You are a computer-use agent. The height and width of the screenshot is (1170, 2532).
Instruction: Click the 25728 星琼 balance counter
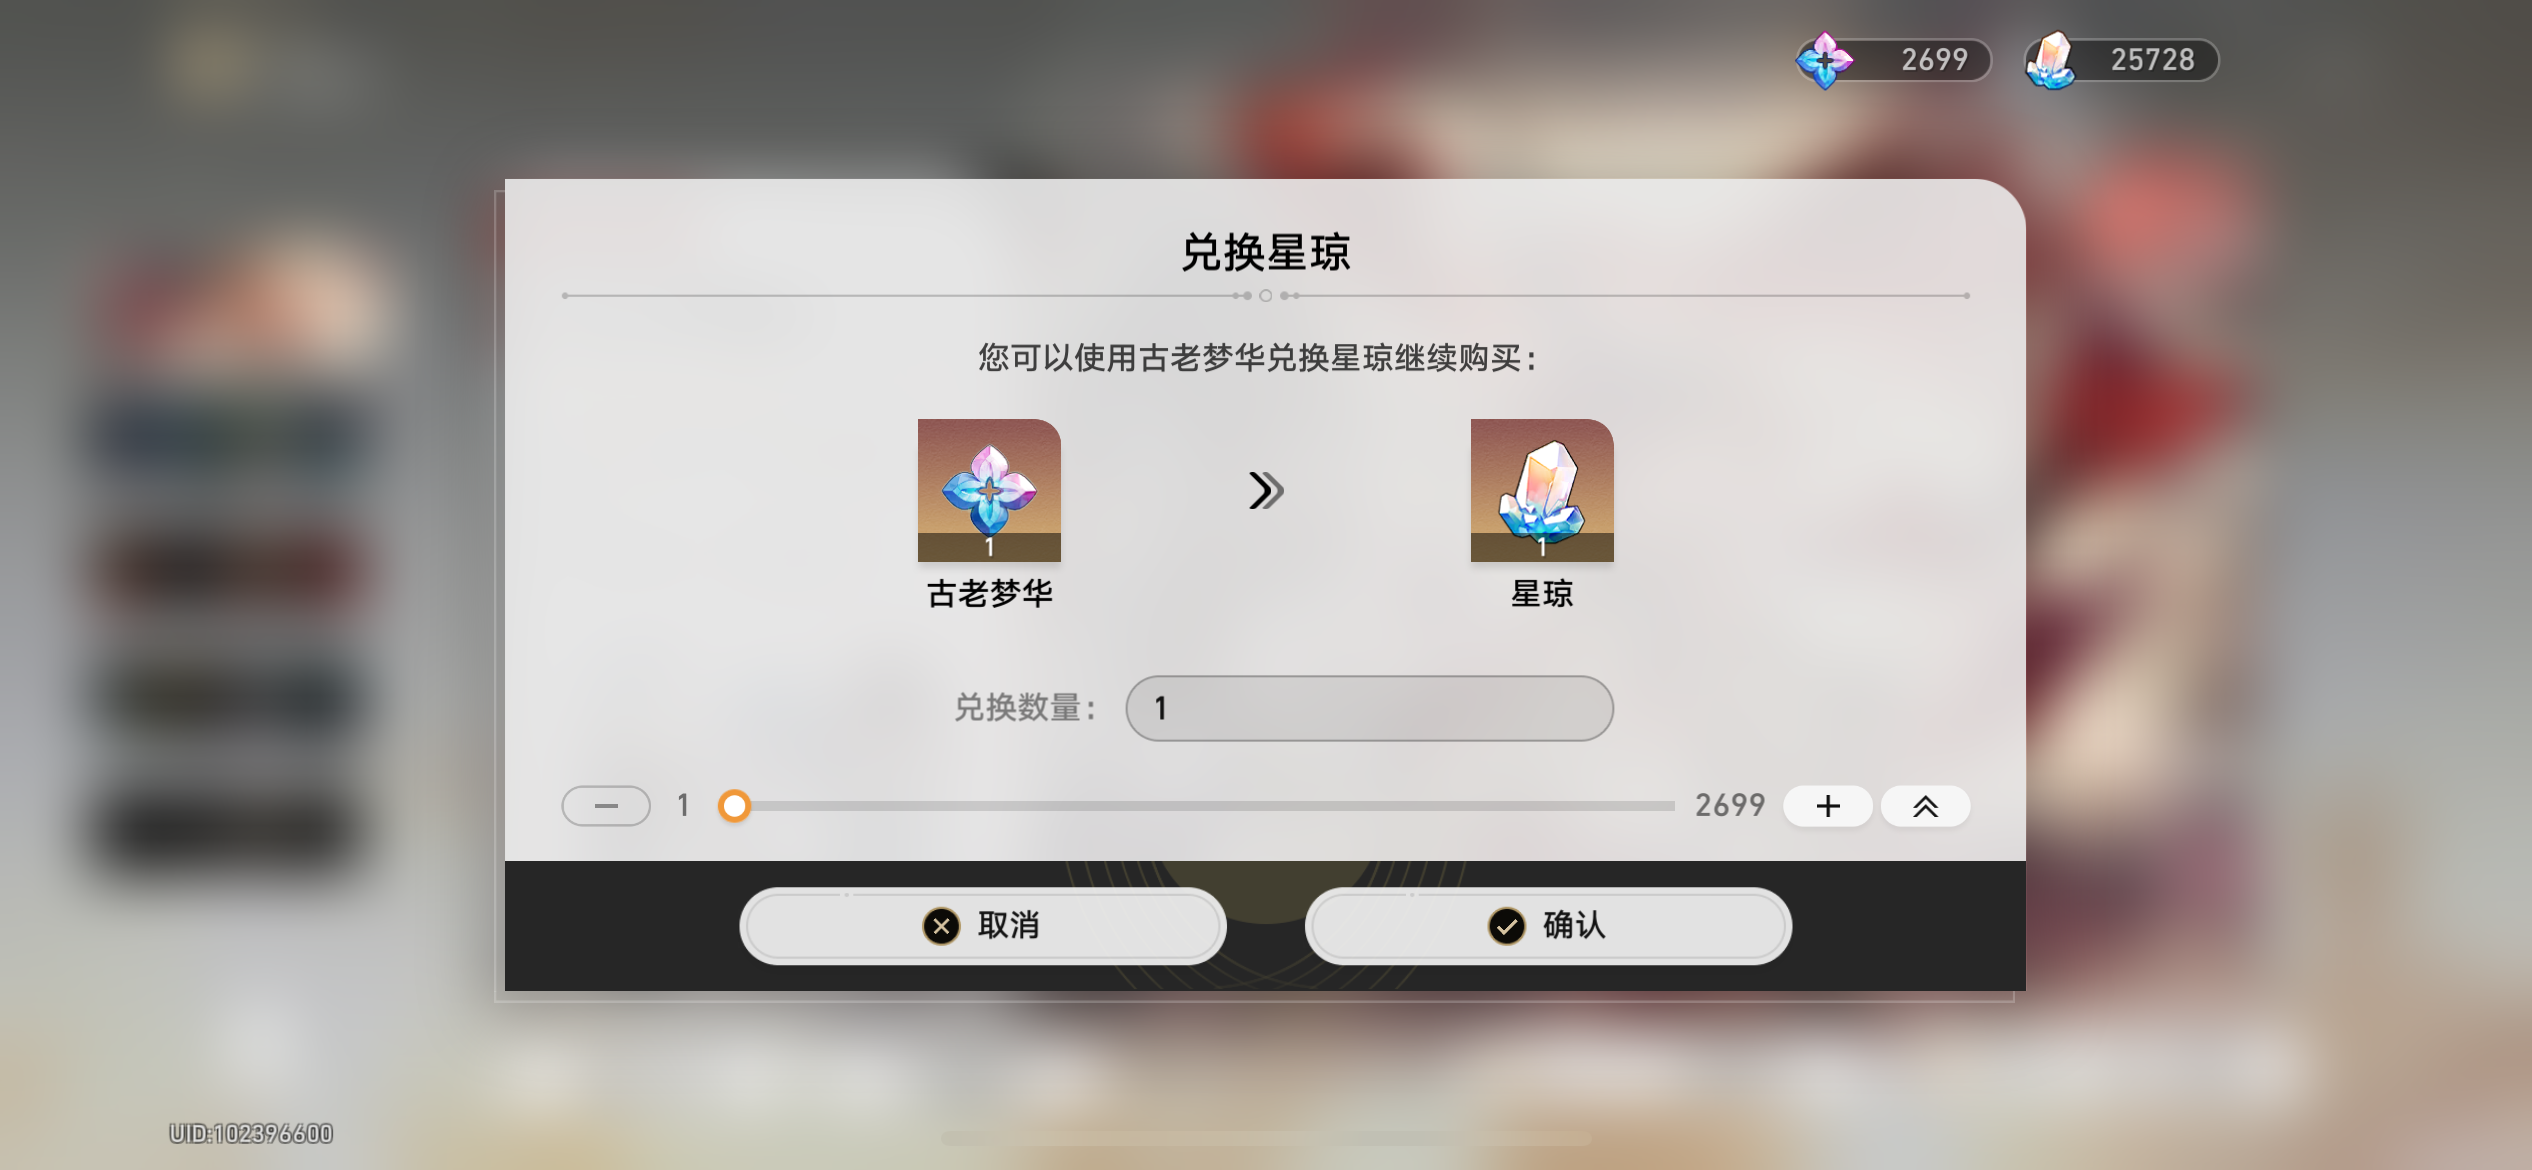click(x=2152, y=60)
